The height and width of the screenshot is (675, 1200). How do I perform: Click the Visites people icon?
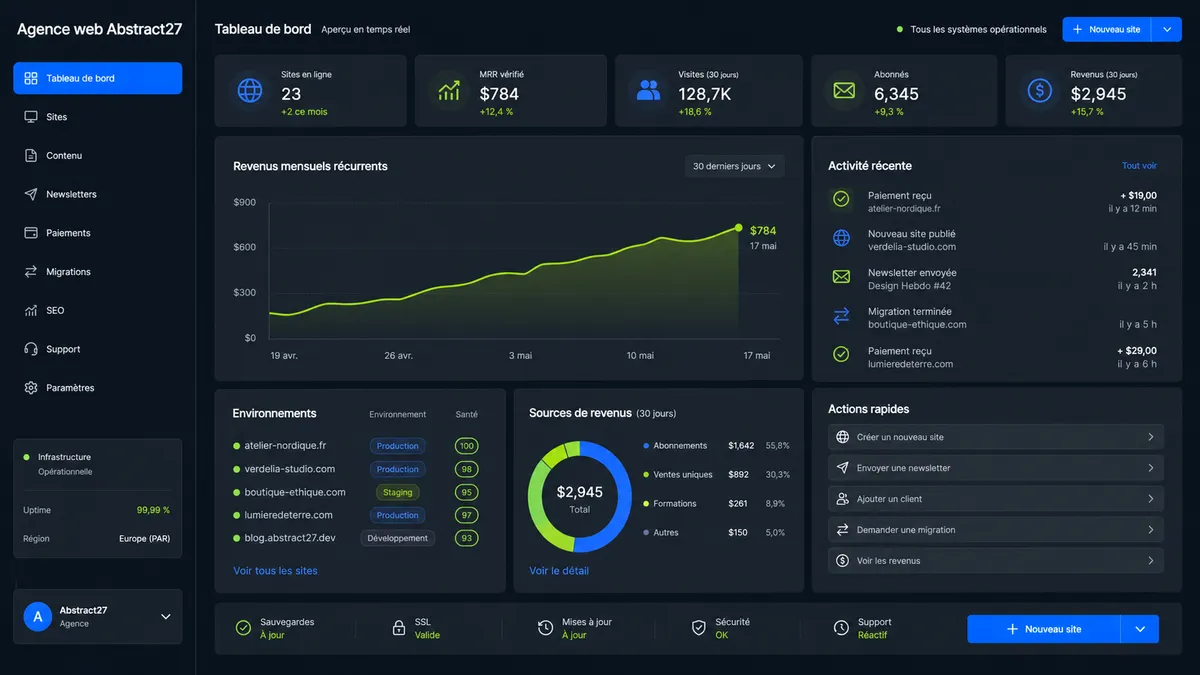coord(649,90)
